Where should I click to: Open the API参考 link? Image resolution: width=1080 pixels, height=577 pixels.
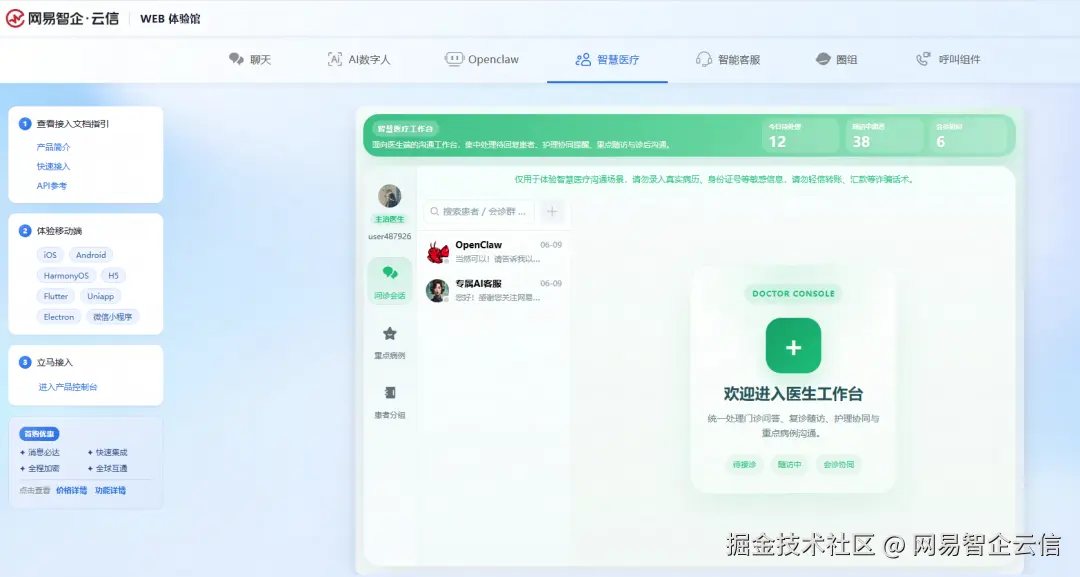tap(52, 186)
